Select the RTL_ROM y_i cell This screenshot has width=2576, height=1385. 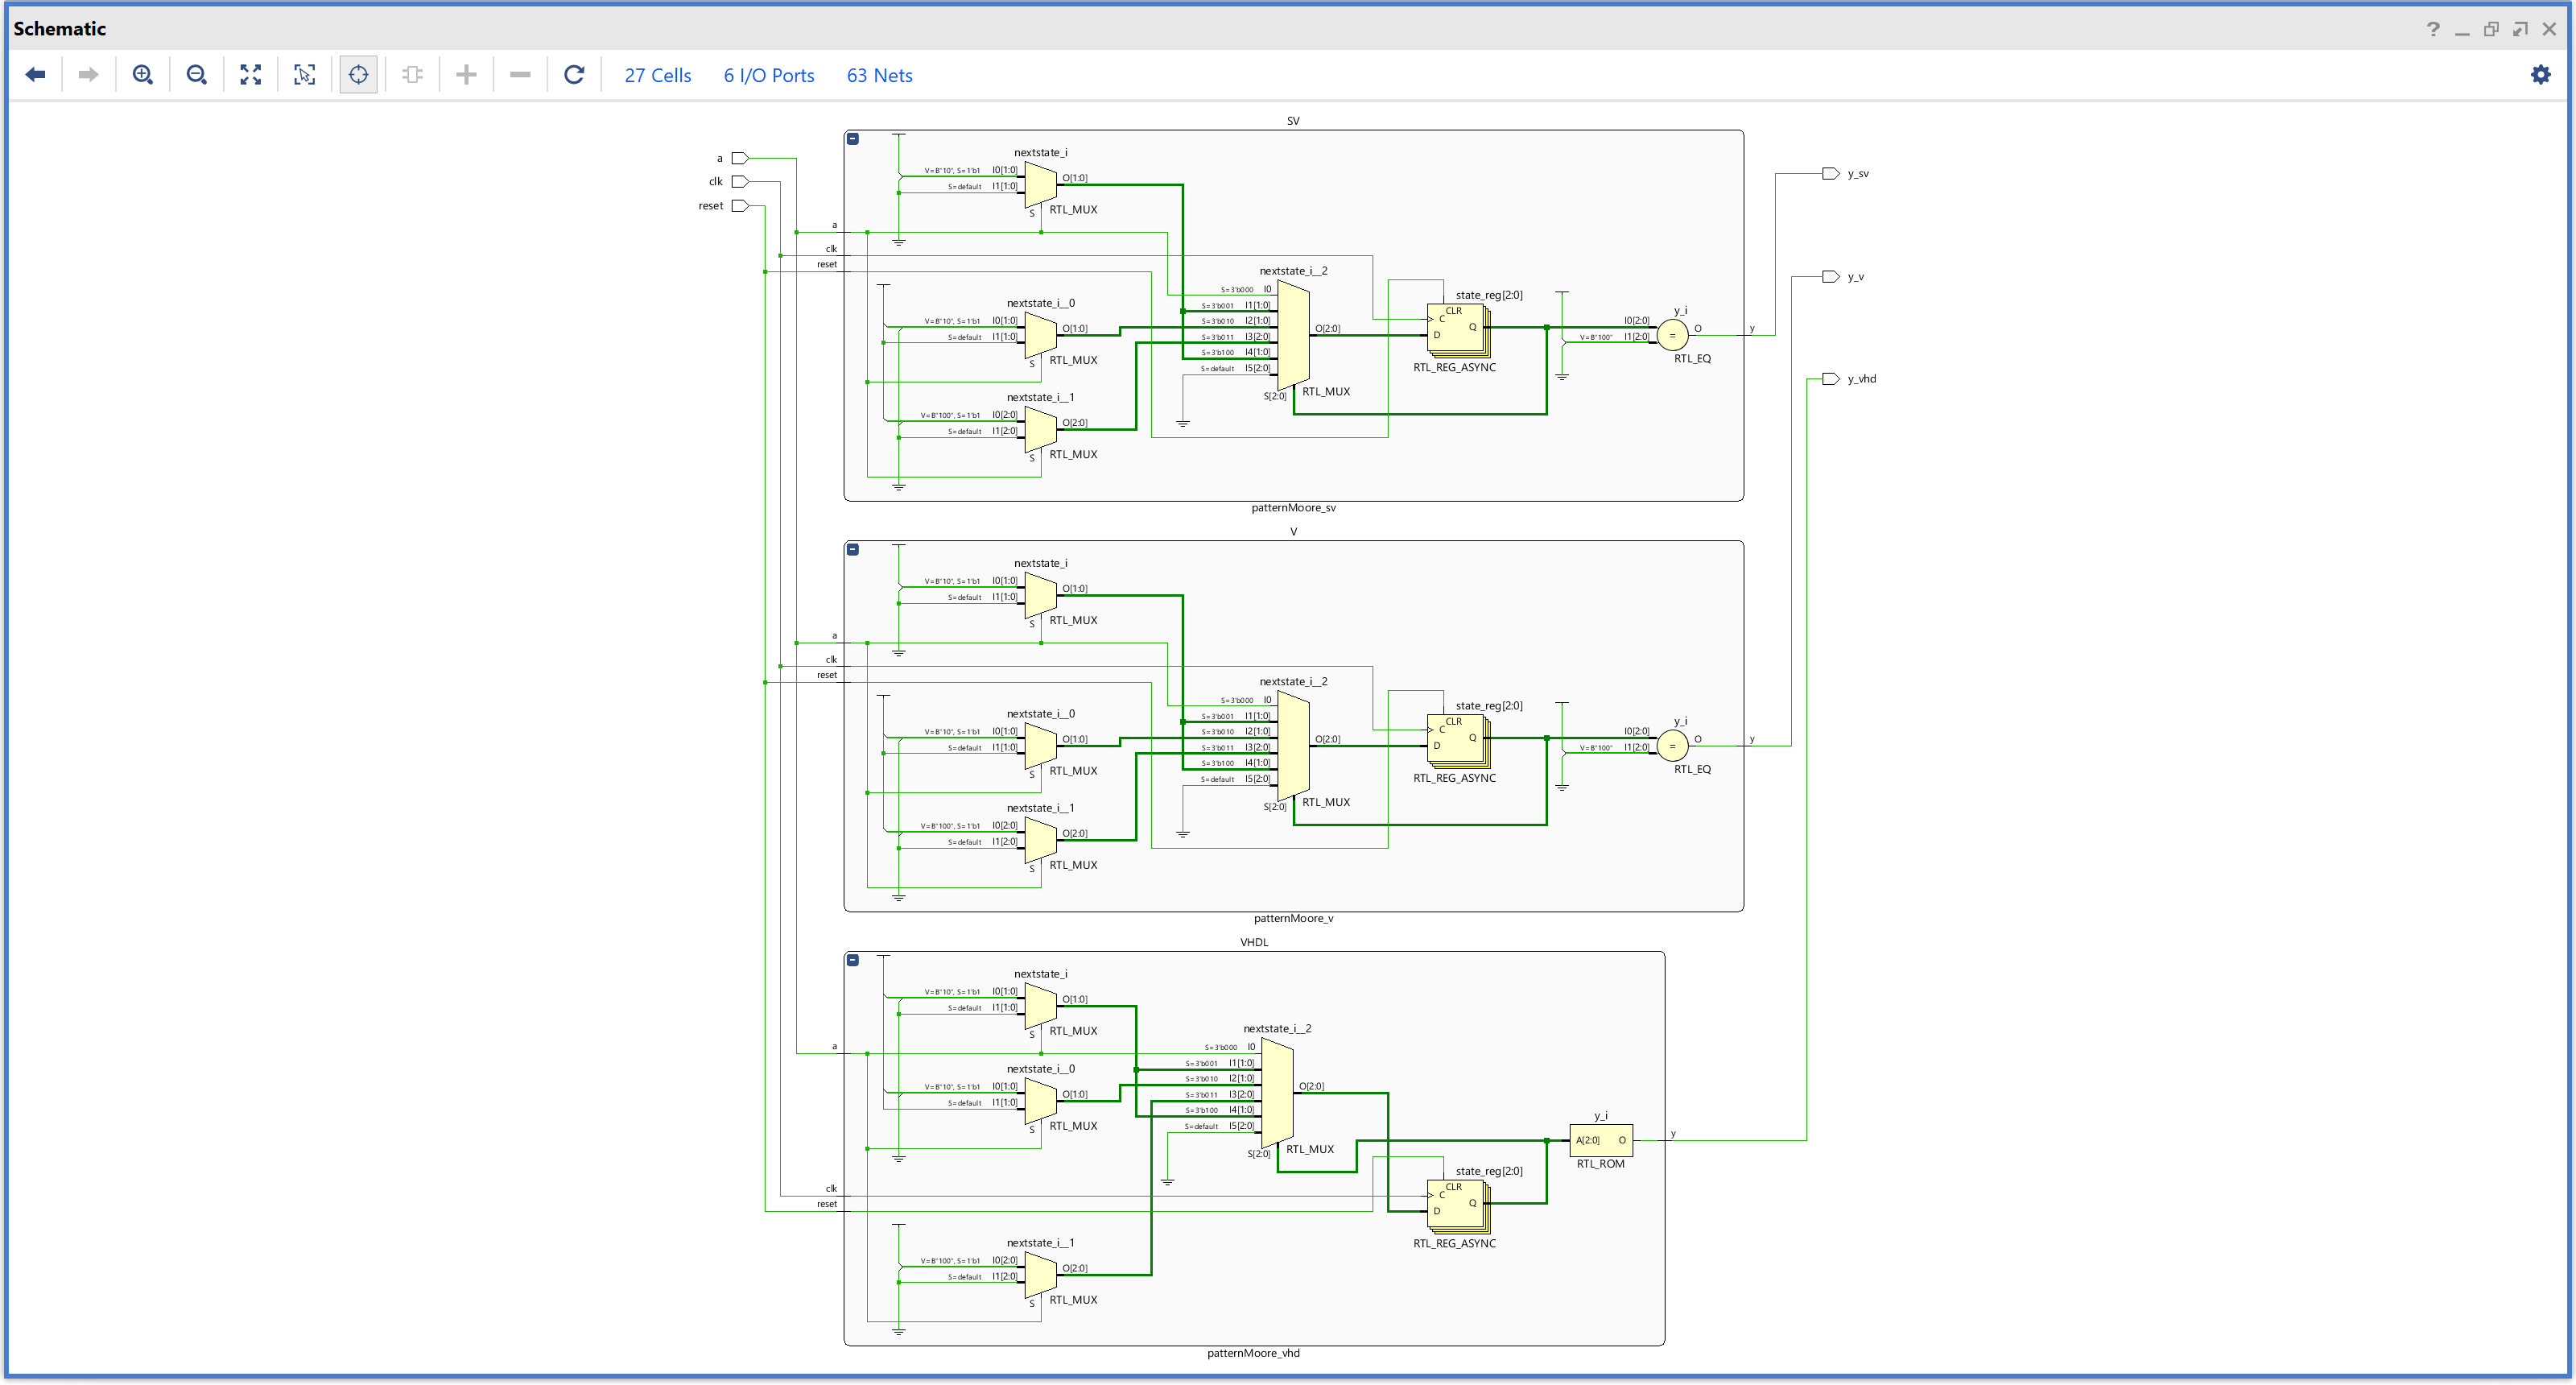(x=1600, y=1140)
